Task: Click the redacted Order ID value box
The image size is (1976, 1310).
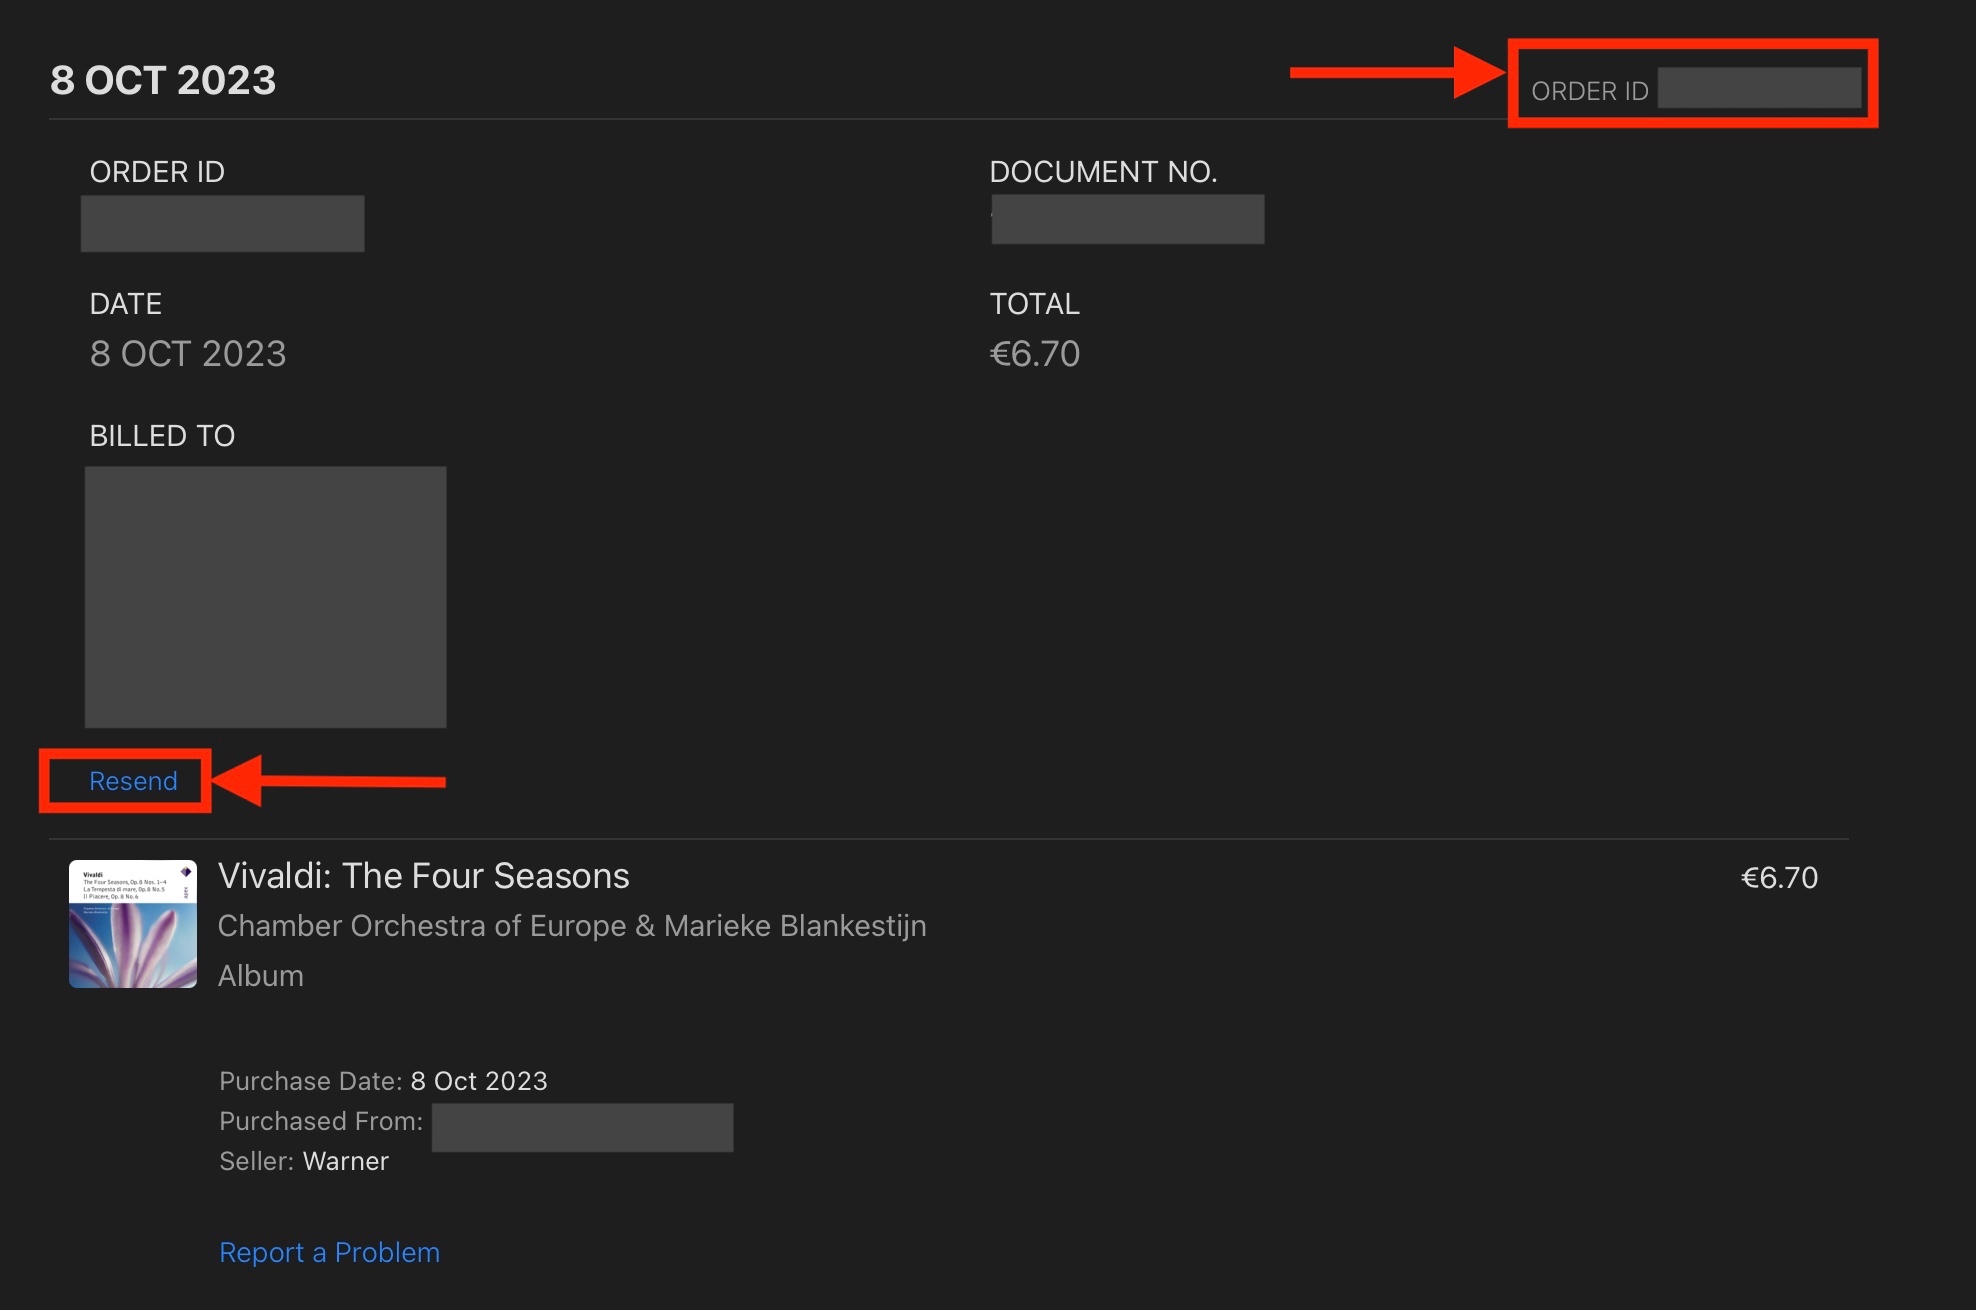Action: [x=222, y=223]
